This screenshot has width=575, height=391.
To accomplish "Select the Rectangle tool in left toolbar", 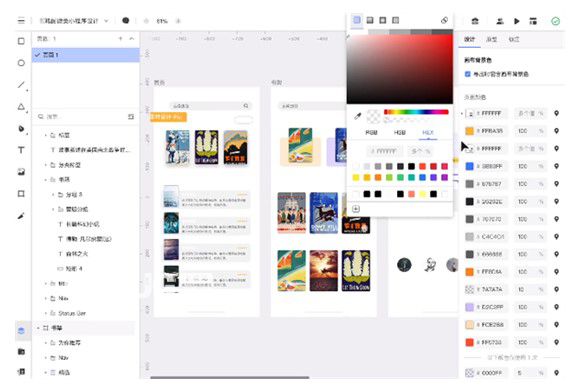I will coord(21,41).
